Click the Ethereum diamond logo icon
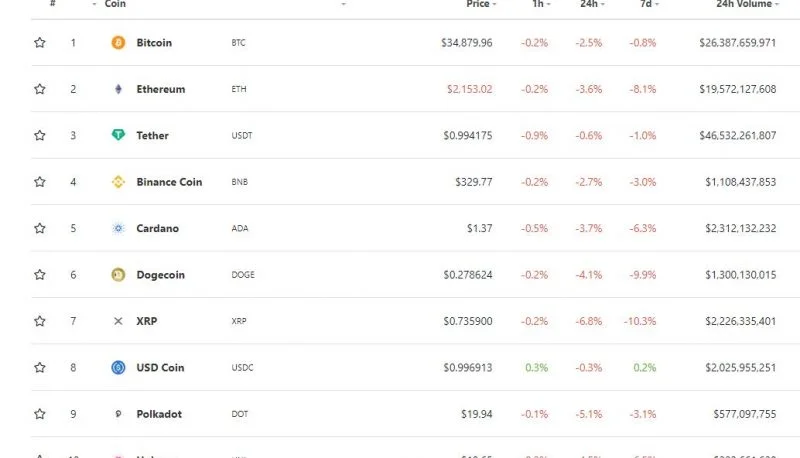This screenshot has height=458, width=800. 118,89
